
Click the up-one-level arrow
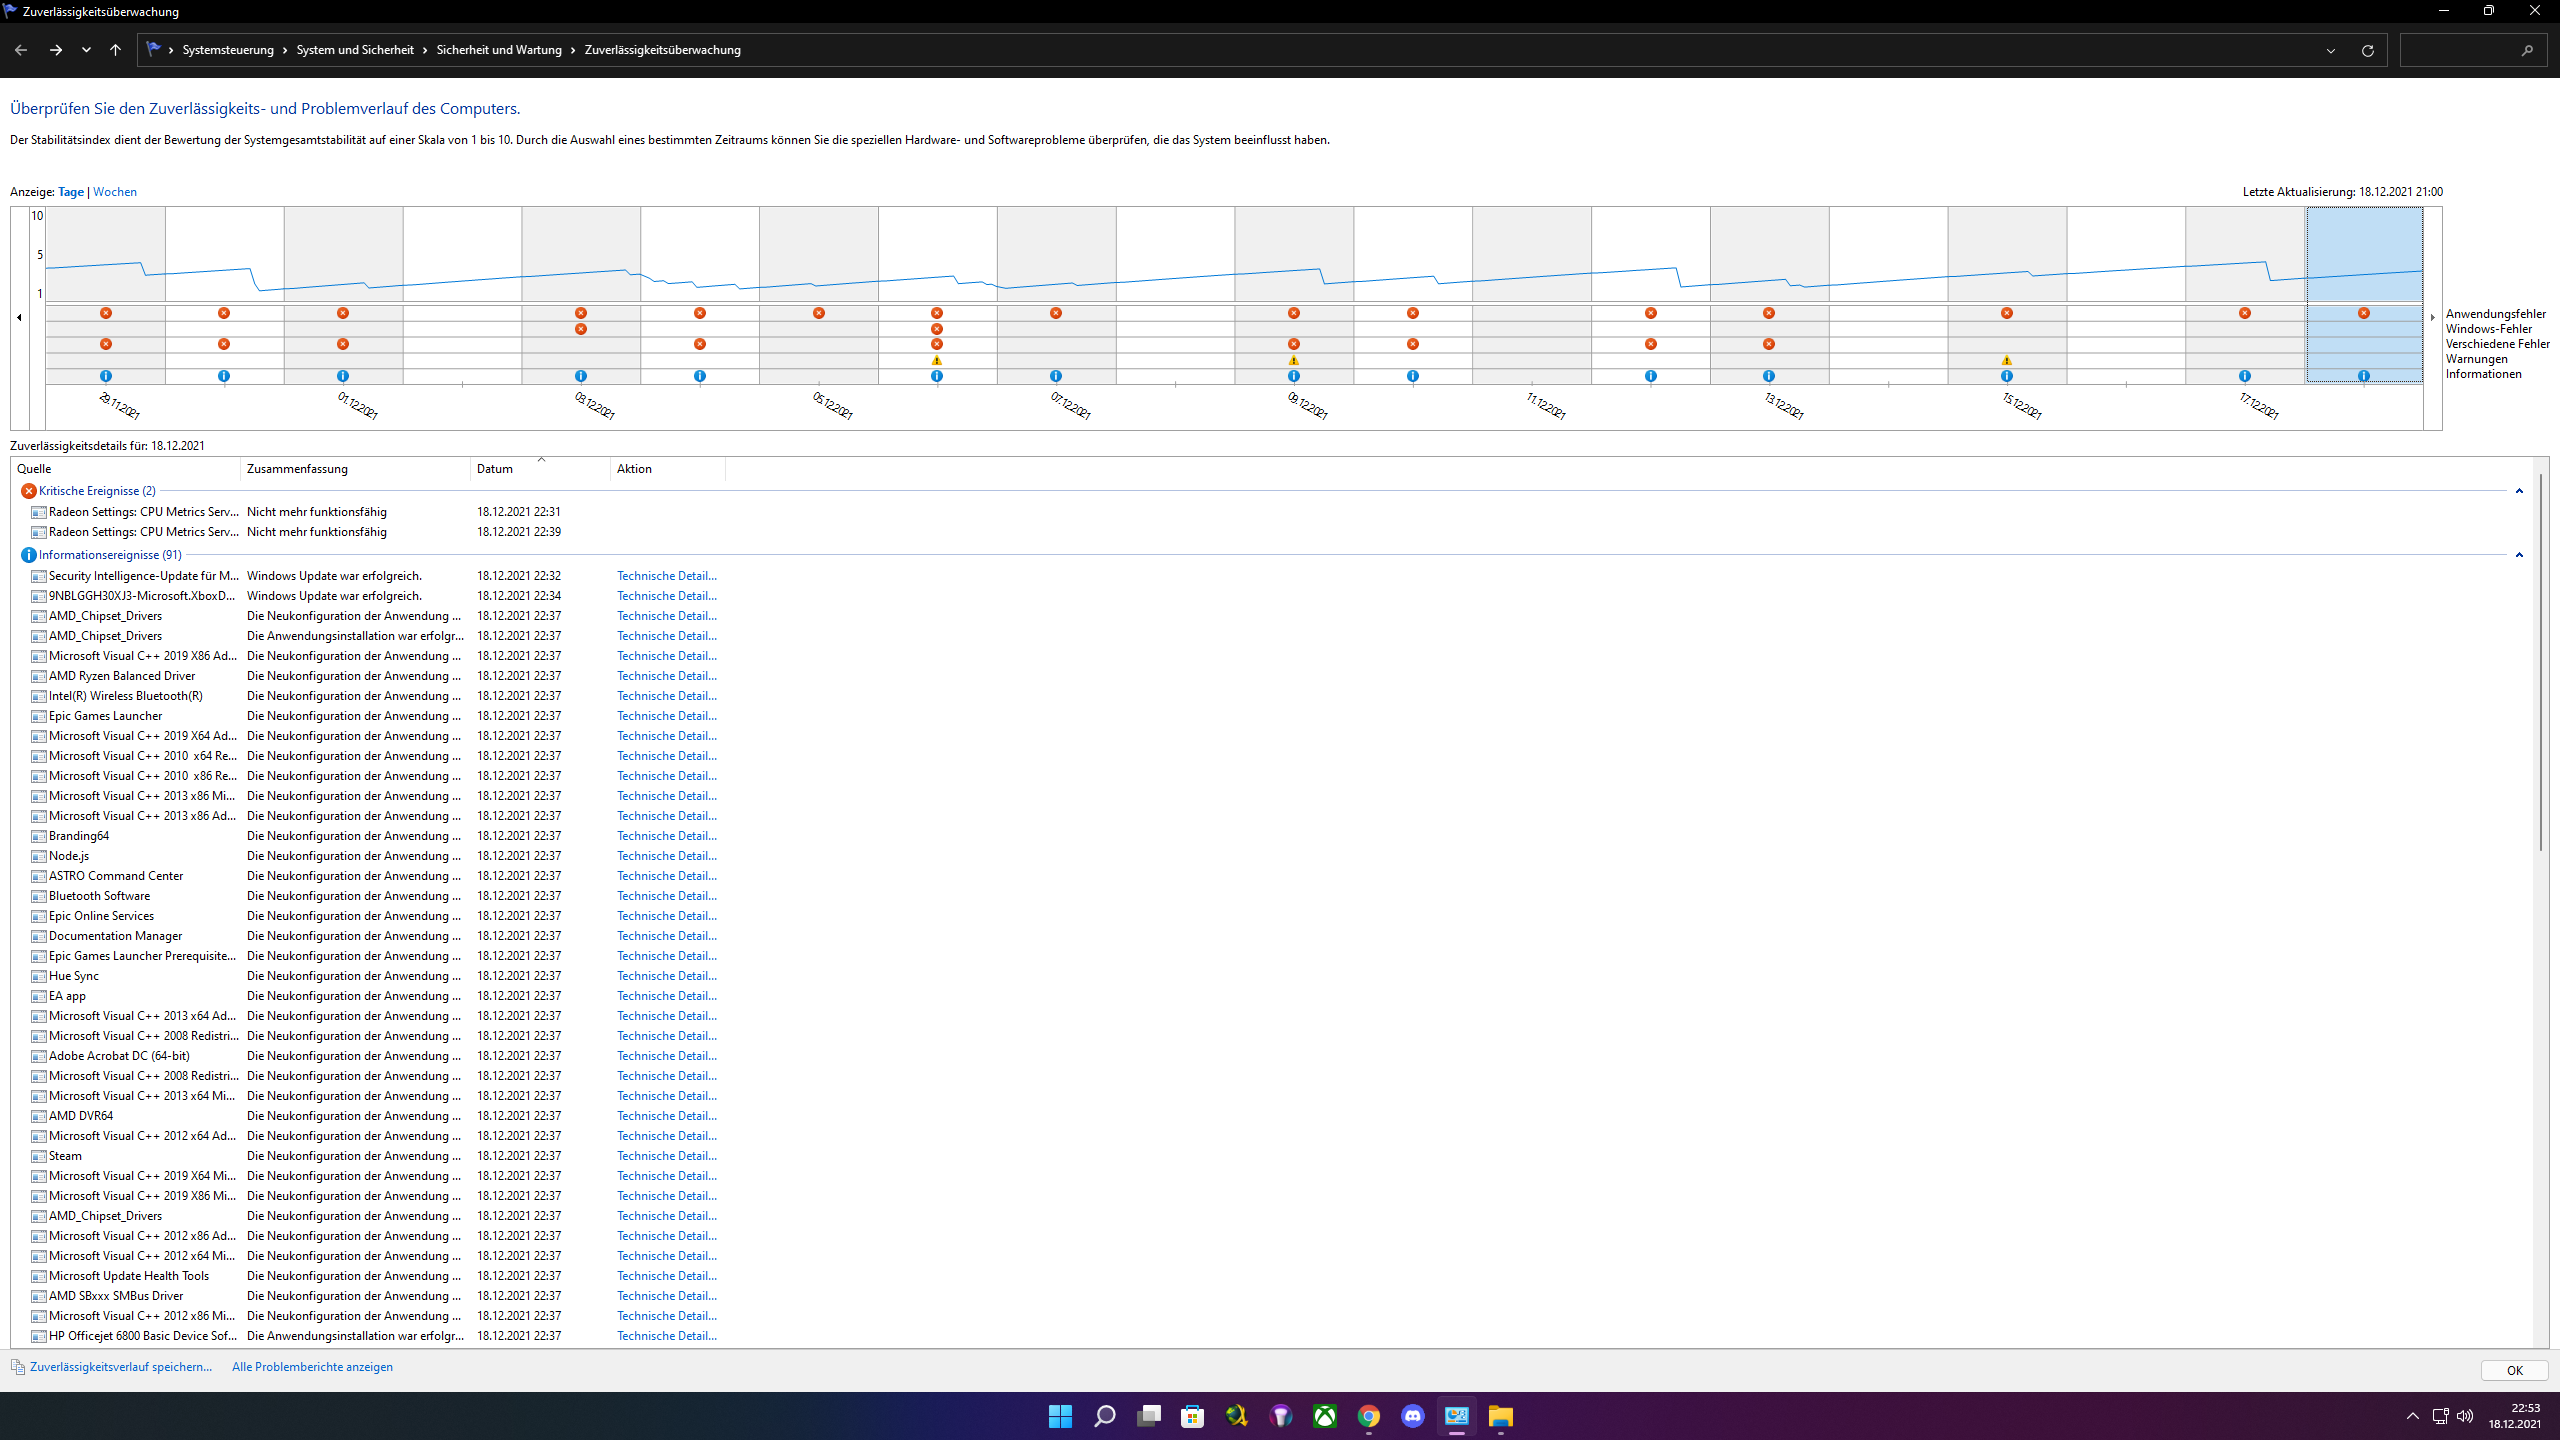click(x=115, y=50)
